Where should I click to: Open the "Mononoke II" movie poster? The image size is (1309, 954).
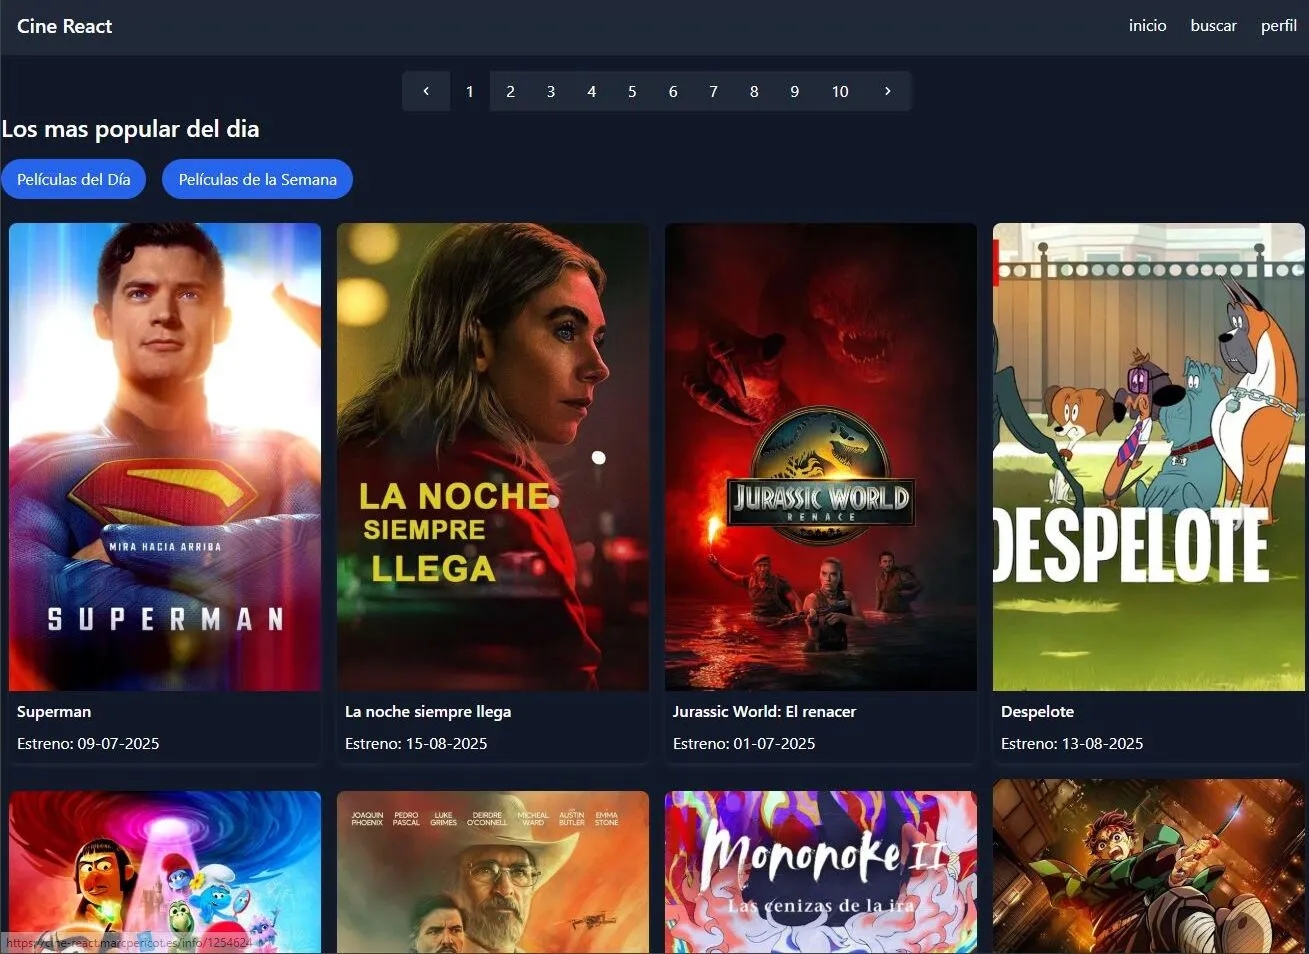point(820,872)
